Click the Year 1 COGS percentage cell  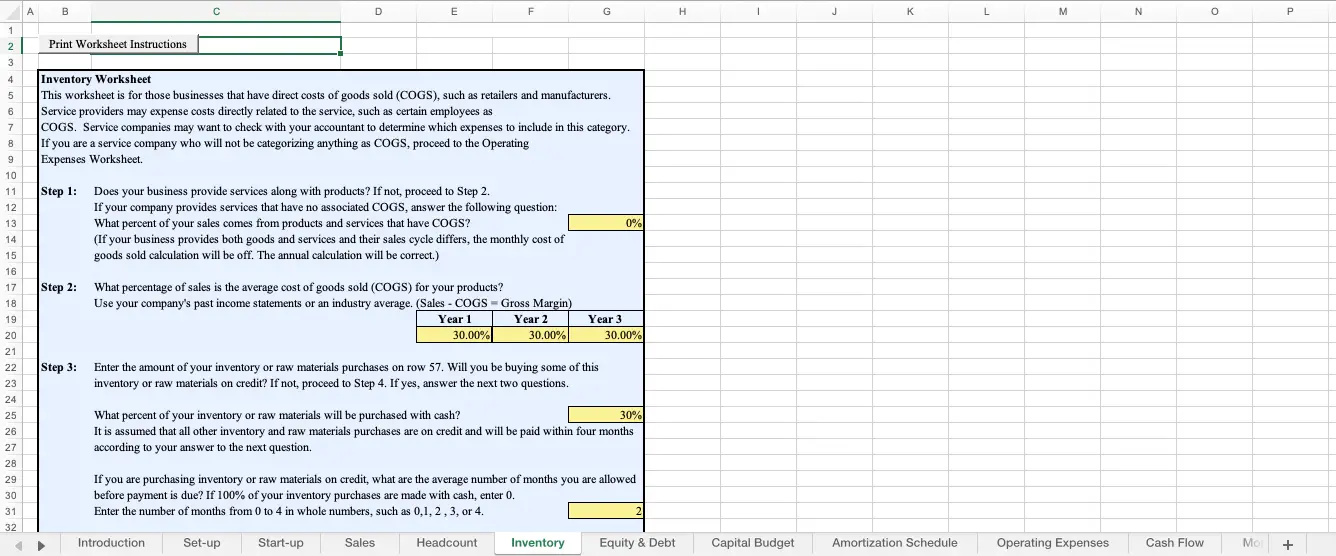click(x=454, y=335)
